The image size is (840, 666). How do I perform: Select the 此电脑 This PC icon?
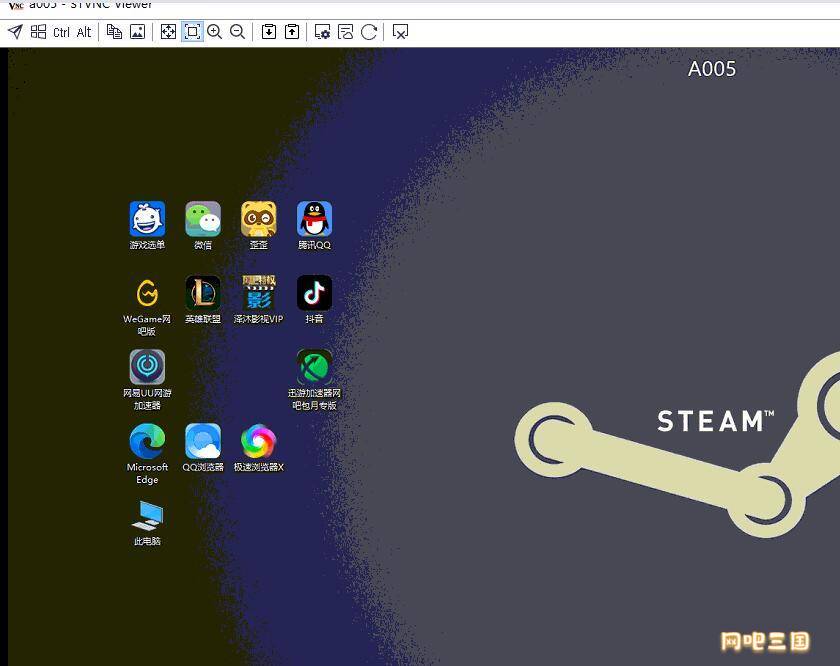147,523
